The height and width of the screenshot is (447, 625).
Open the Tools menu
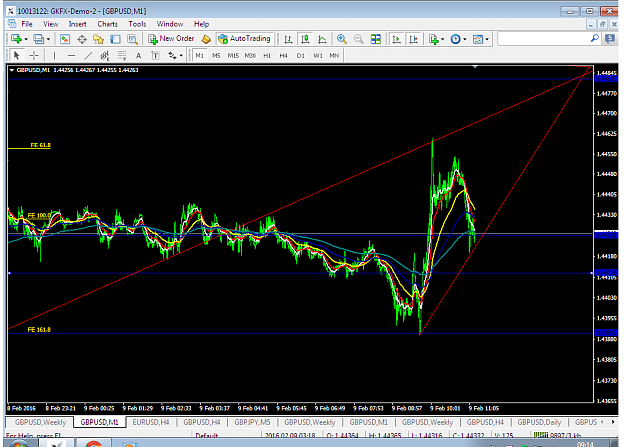pos(137,24)
